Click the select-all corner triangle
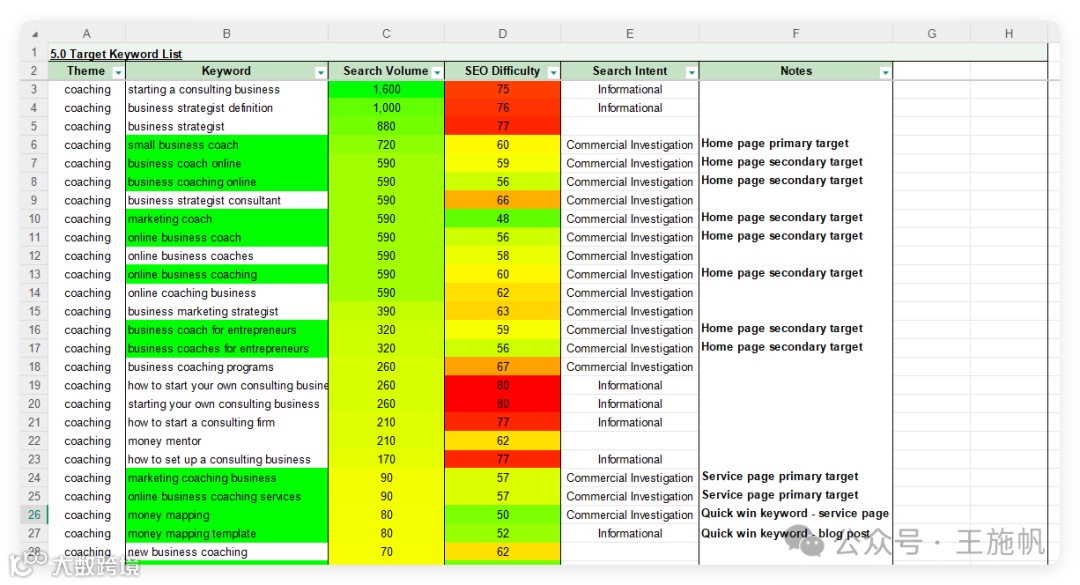 coord(34,34)
